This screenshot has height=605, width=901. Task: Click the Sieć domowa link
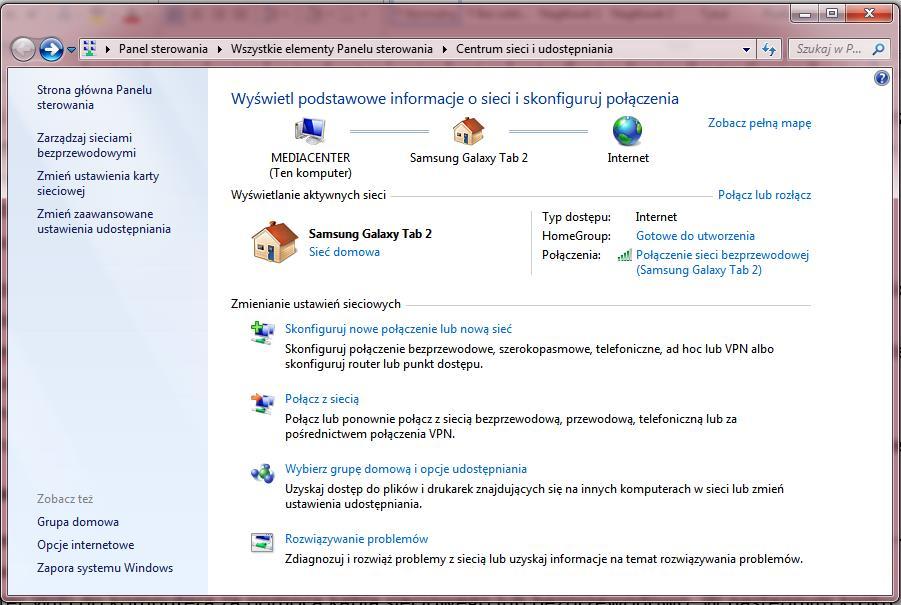tap(344, 252)
